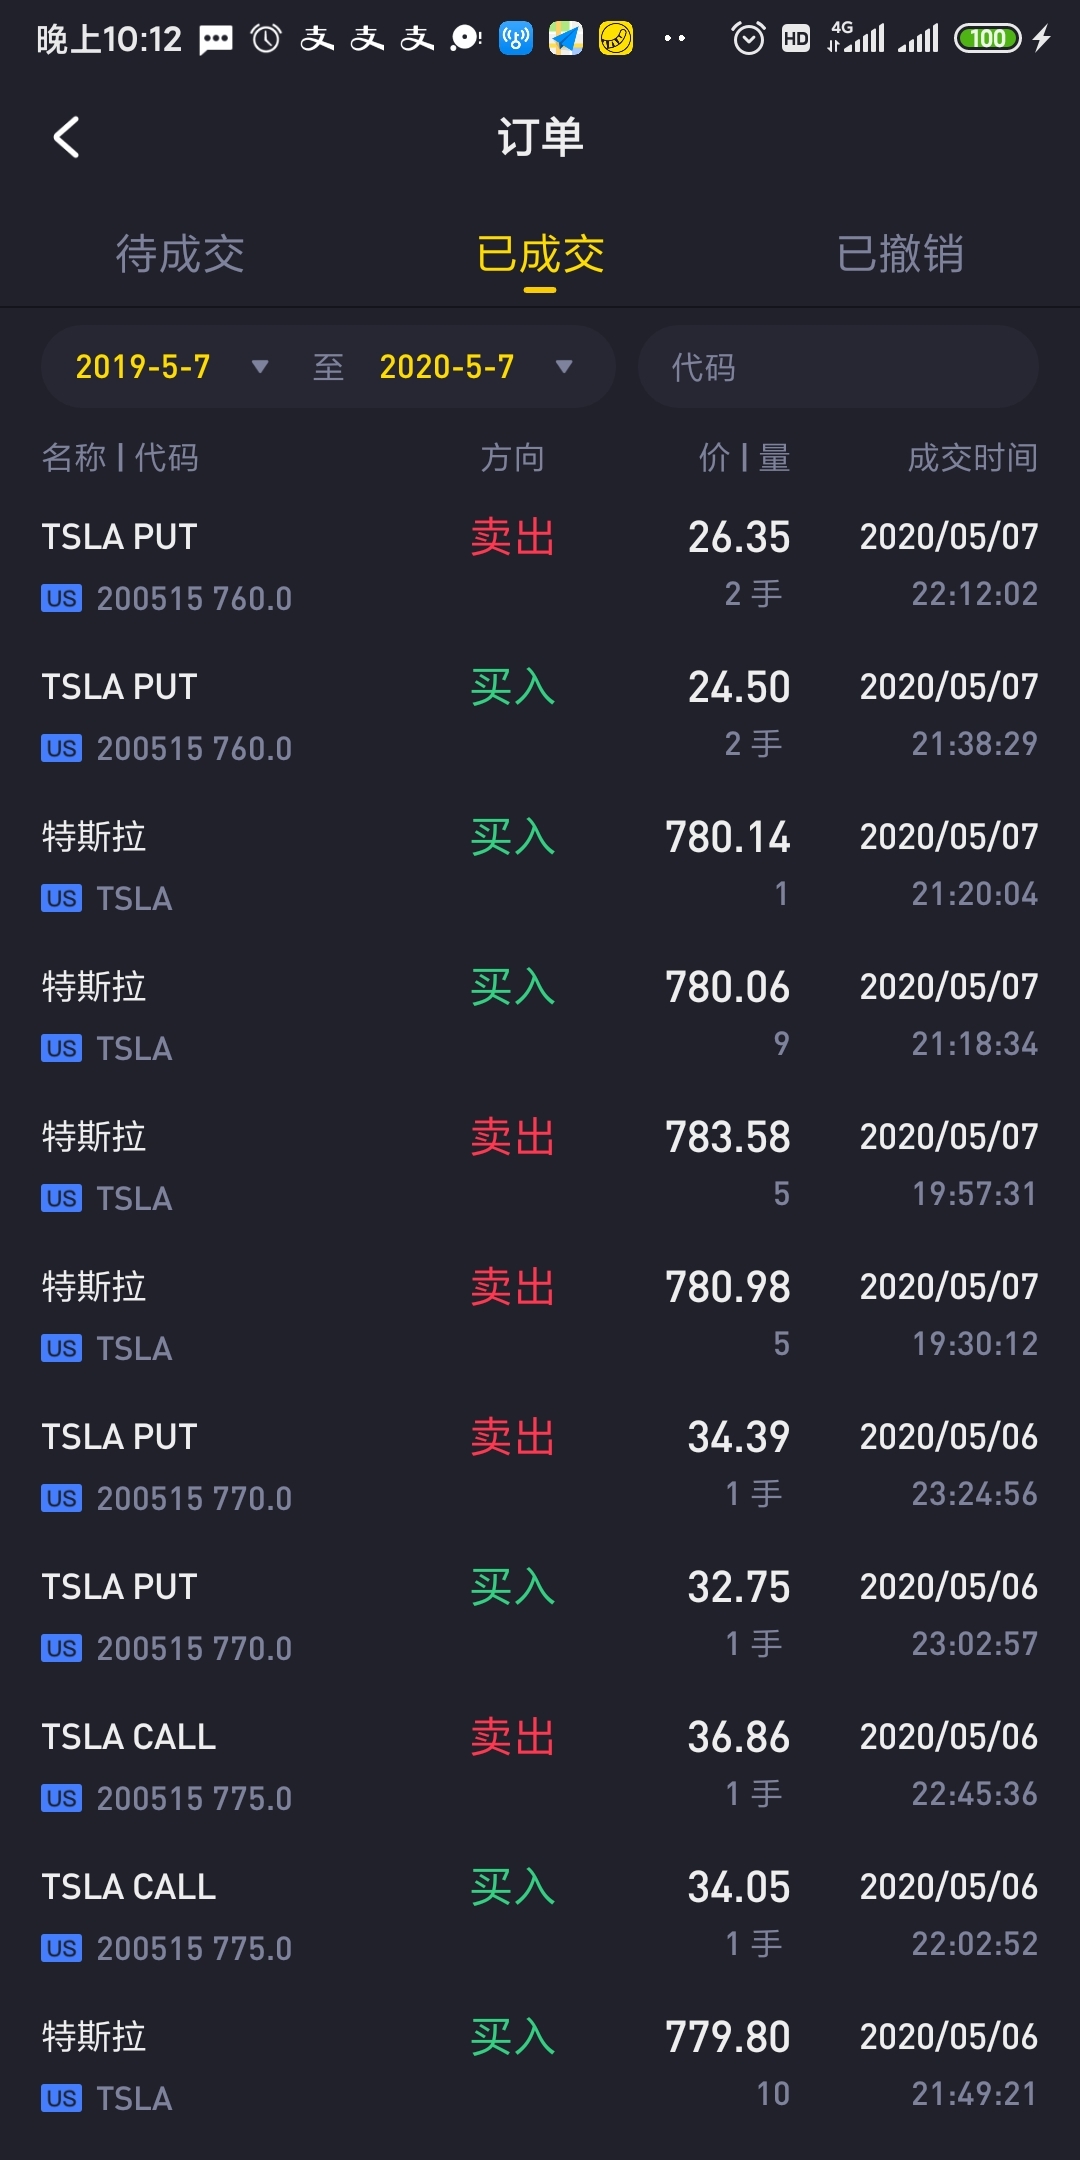This screenshot has width=1080, height=2160.
Task: Tap the 成交时间 column header
Action: click(x=972, y=458)
